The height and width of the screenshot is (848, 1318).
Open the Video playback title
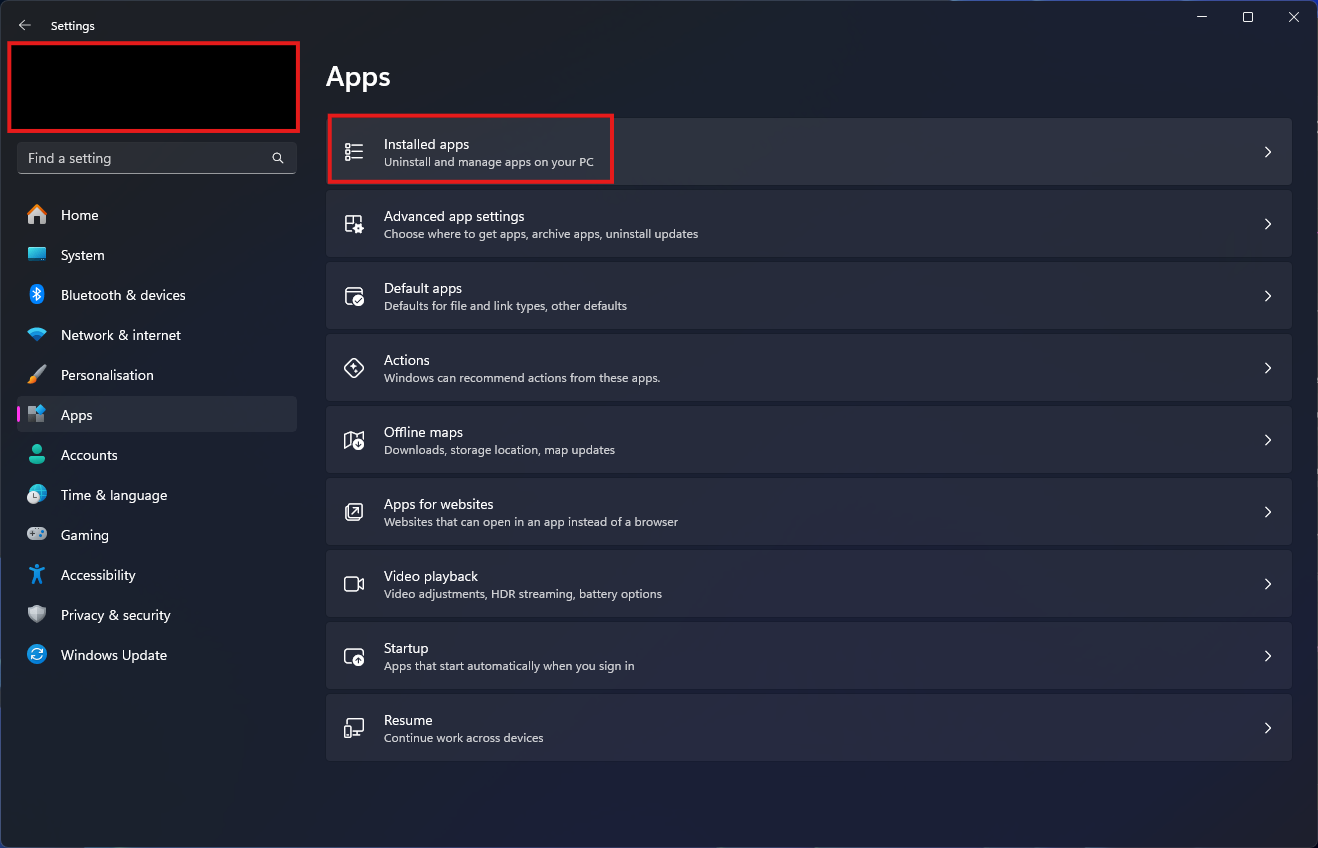click(x=431, y=576)
